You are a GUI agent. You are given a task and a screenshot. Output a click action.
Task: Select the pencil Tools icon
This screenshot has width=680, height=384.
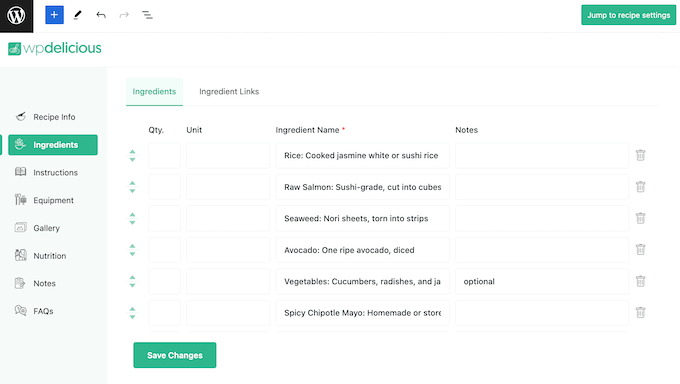click(x=78, y=15)
